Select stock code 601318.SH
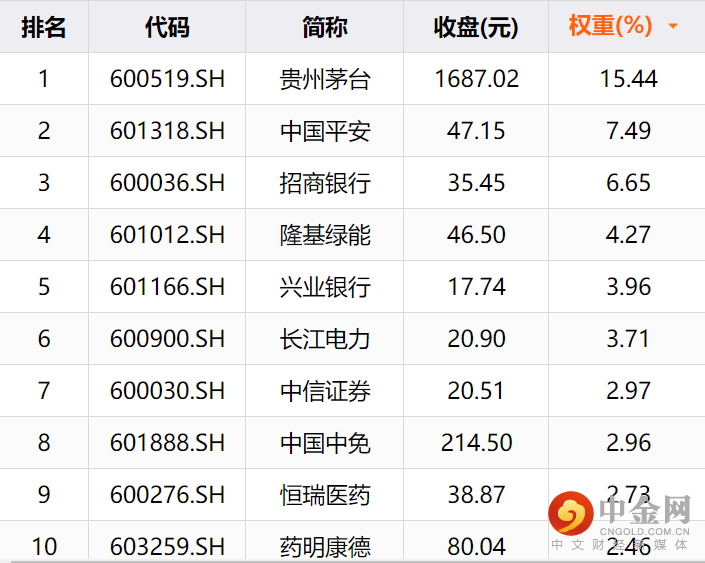The height and width of the screenshot is (563, 705). click(x=167, y=131)
